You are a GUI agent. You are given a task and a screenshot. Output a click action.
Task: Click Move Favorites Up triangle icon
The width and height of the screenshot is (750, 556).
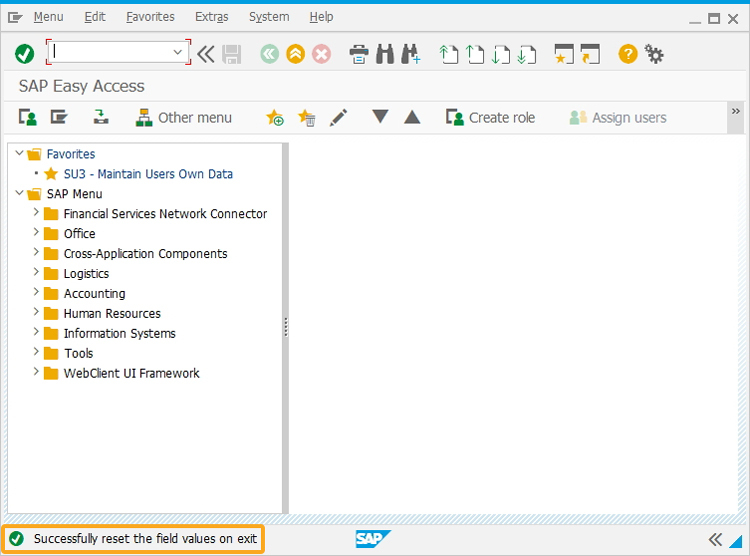point(412,117)
